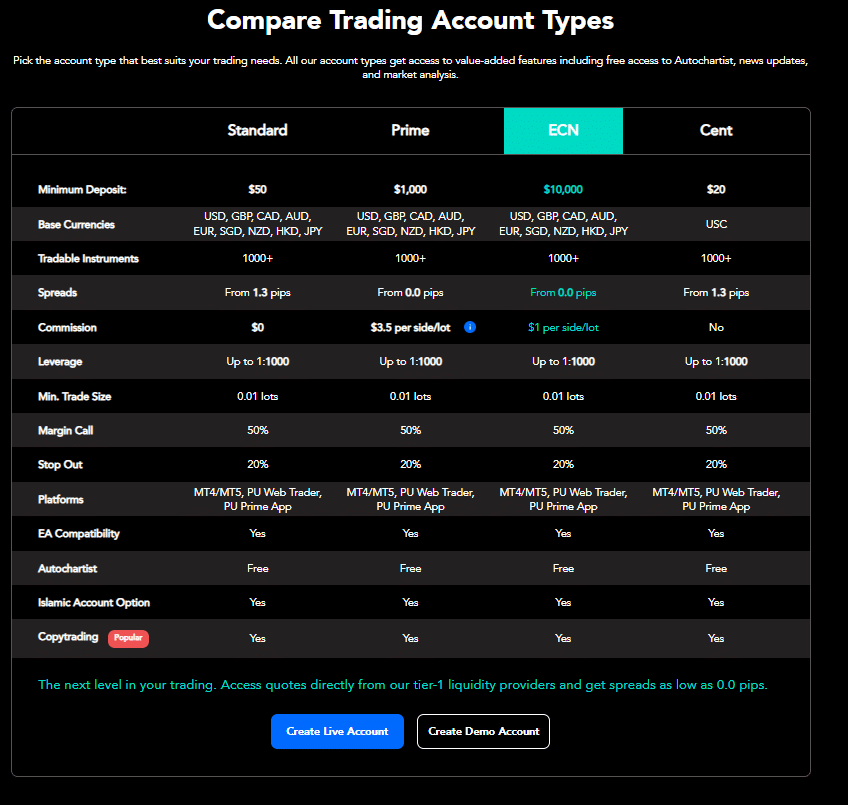Click the teal tier-1 liquidity providers tagline

click(403, 685)
